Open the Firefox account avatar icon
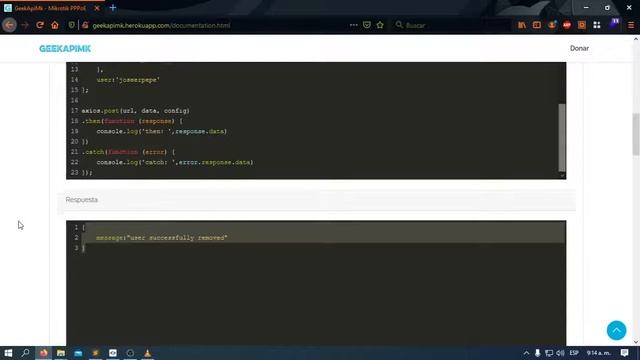 552,25
